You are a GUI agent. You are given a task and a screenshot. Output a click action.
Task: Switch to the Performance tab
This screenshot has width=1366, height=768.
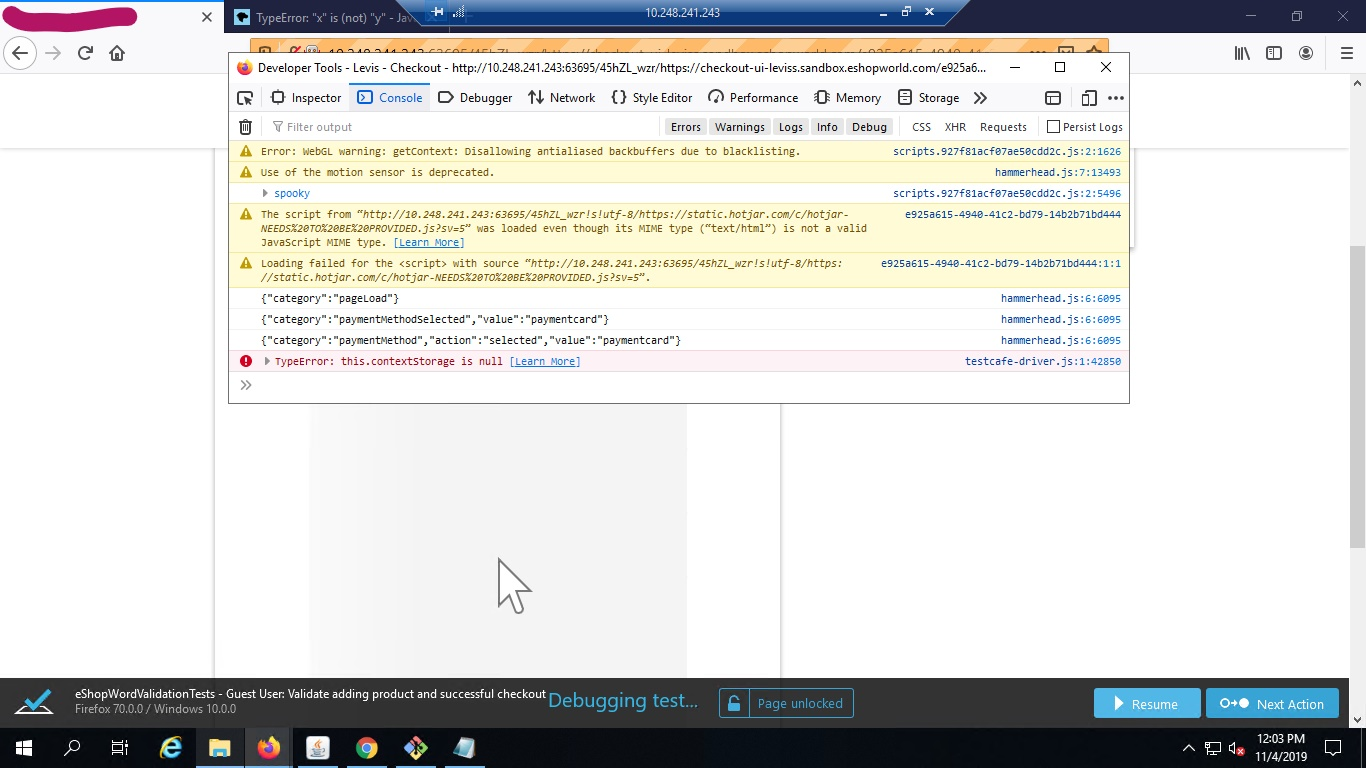click(x=753, y=97)
